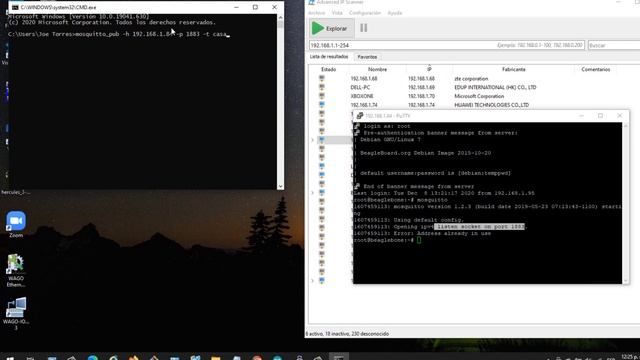This screenshot has width=640, height=360.
Task: Click the HUAWEI TECHNOLOGIES manufacturer cell
Action: 491,105
